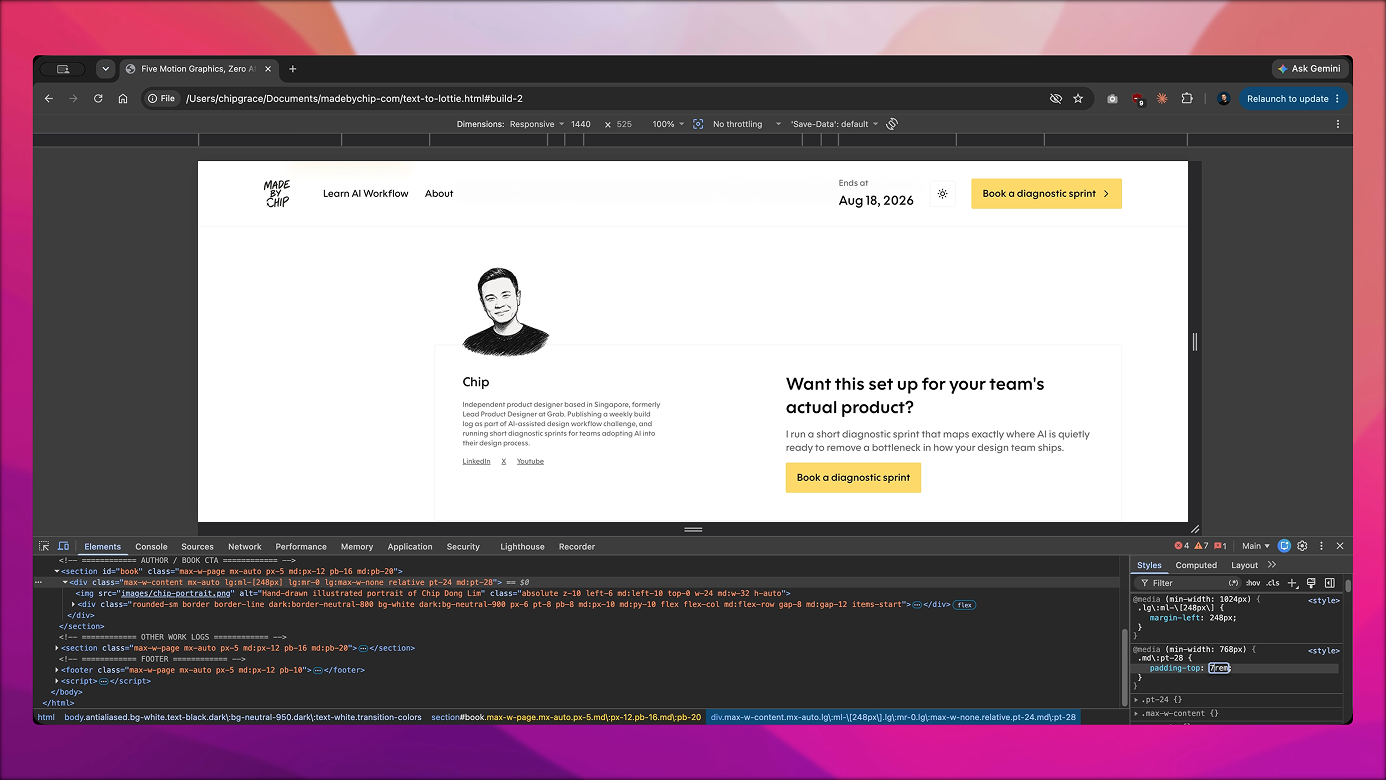Click the browser back arrow
Viewport: 1386px width, 780px height.
pyautogui.click(x=48, y=98)
